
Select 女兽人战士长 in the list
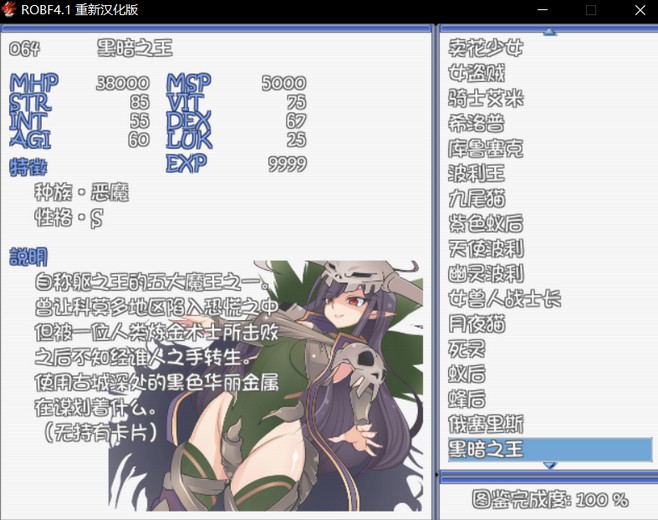point(504,298)
